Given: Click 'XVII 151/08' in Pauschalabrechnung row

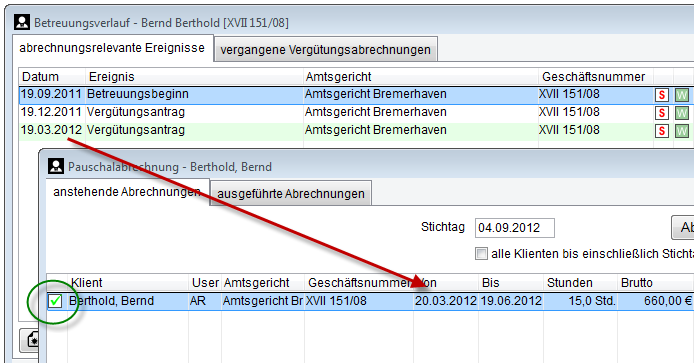Looking at the screenshot, I should [x=359, y=301].
